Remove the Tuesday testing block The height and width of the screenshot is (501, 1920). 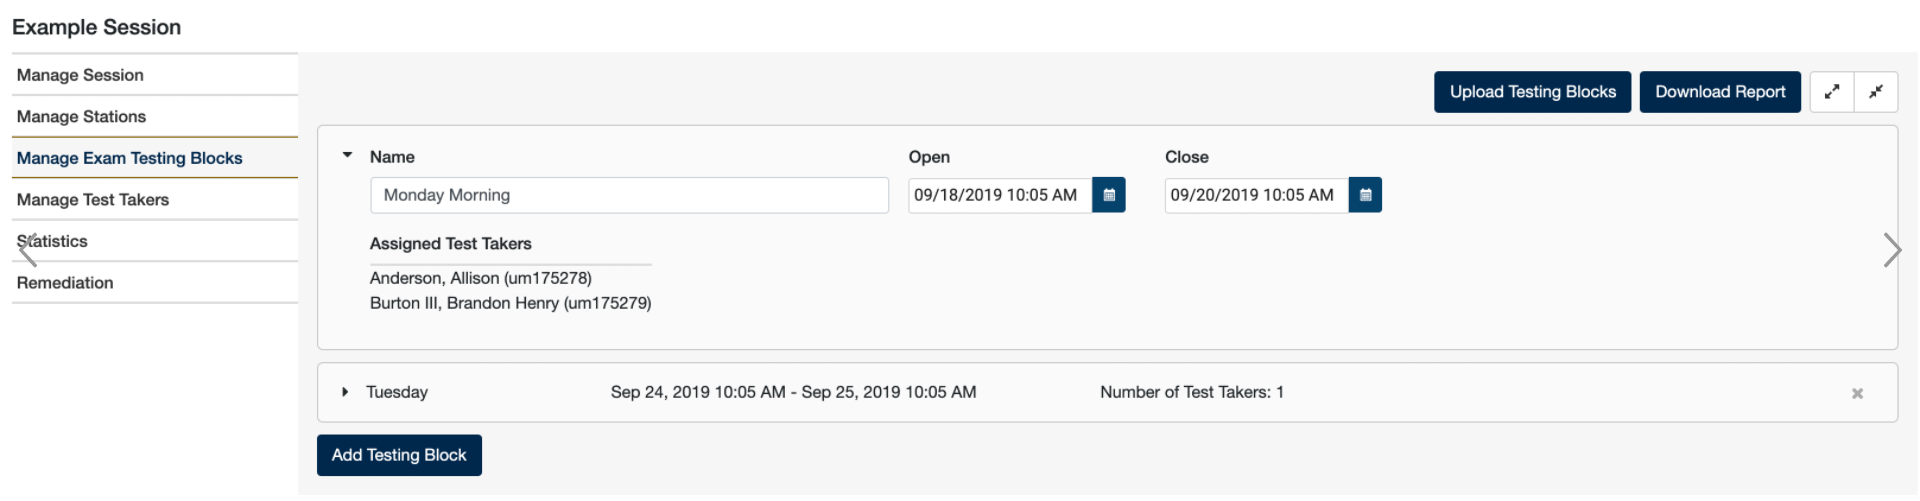(1857, 394)
